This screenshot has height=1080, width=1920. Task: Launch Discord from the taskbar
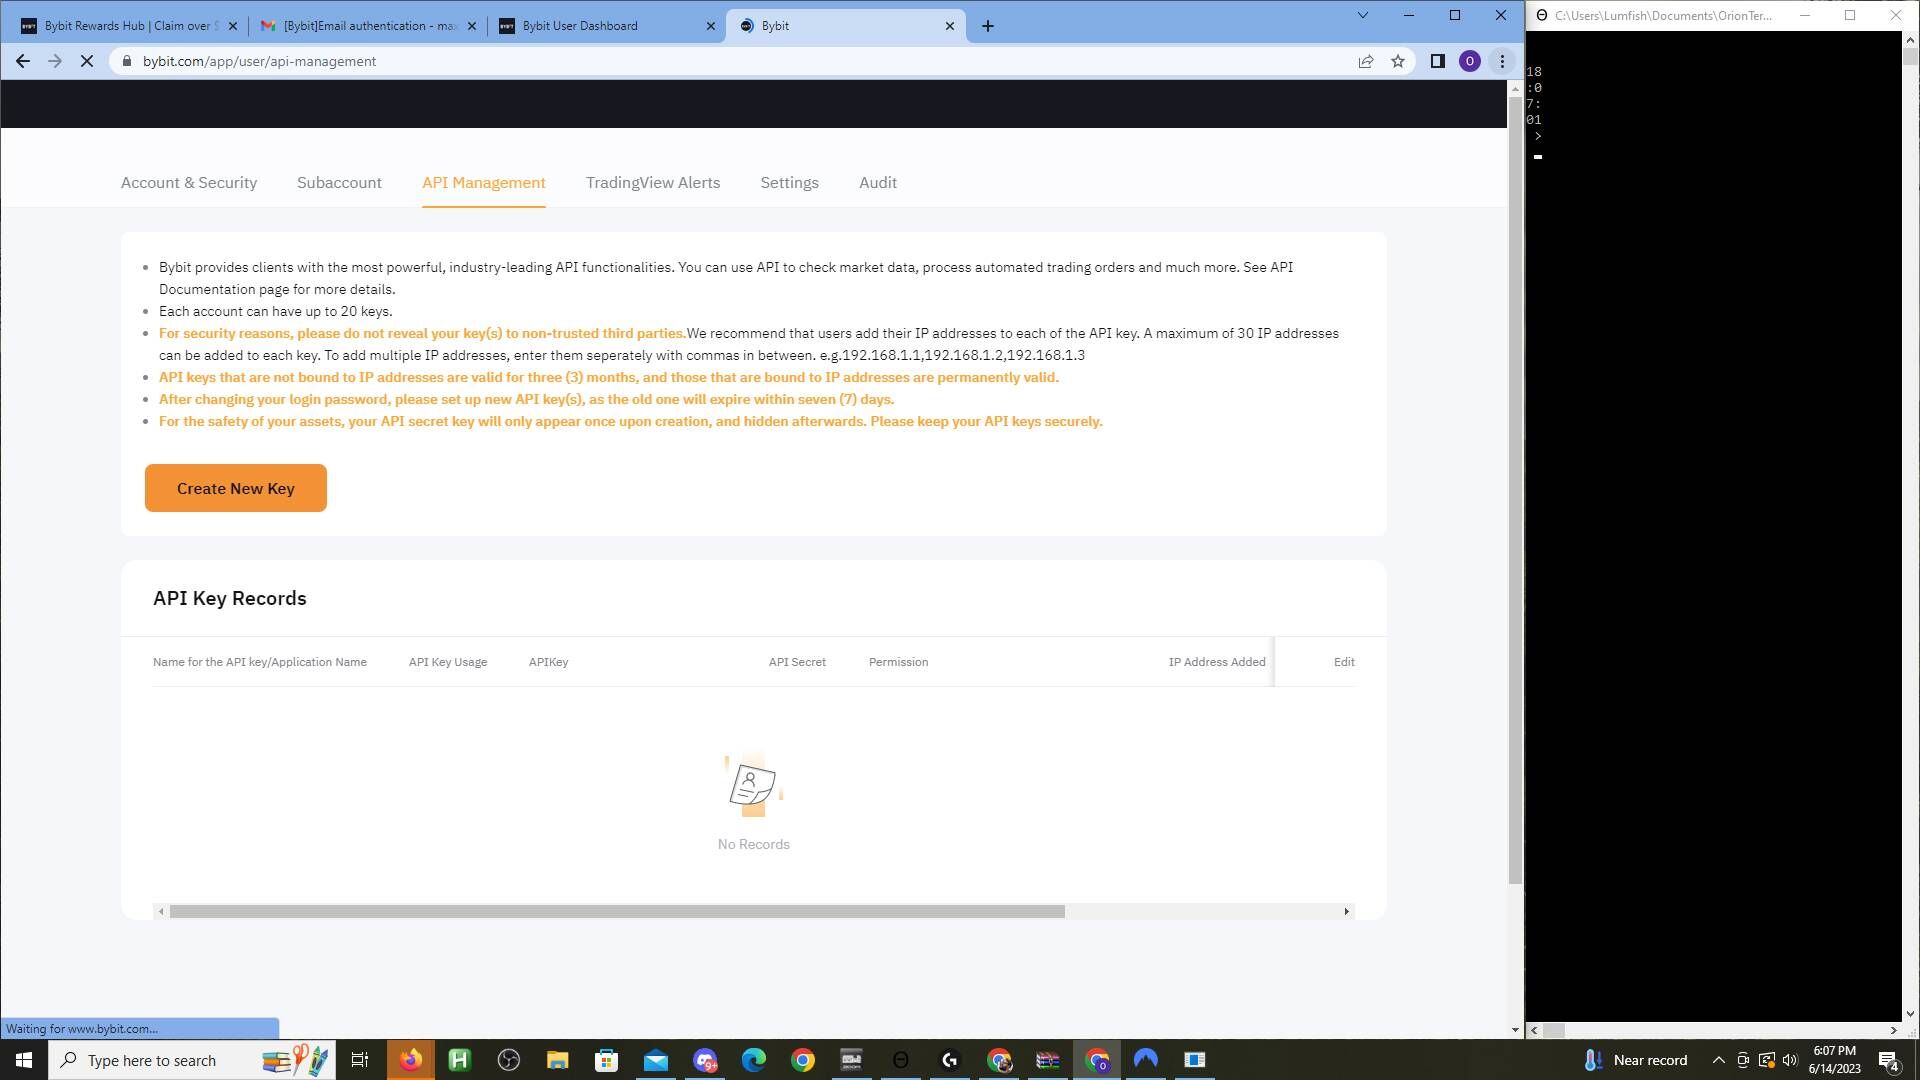coord(704,1060)
